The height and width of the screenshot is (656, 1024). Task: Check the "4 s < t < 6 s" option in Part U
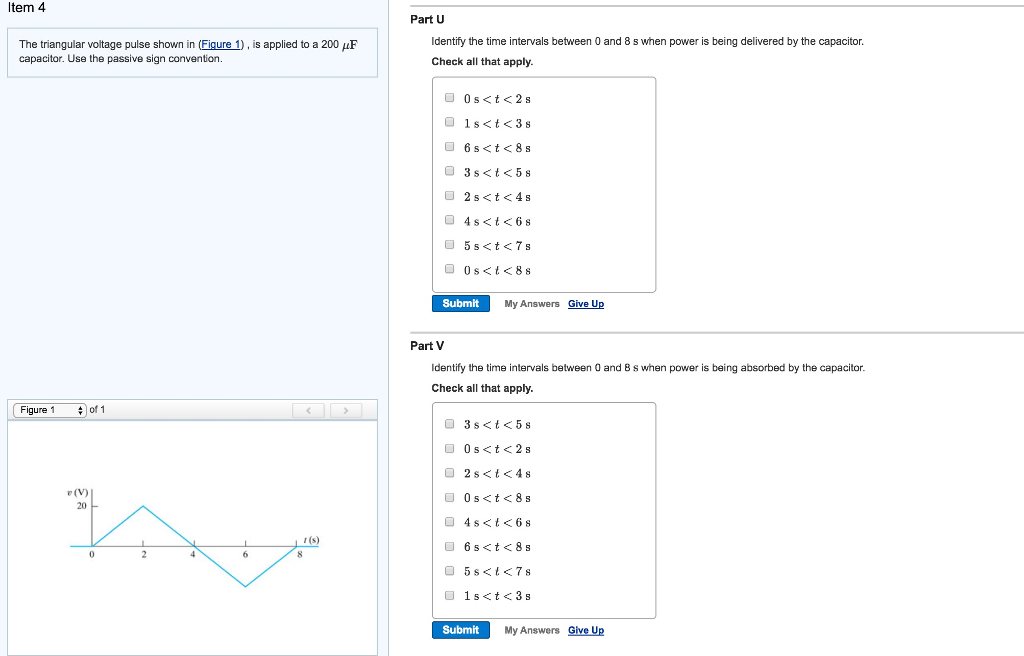click(x=449, y=219)
